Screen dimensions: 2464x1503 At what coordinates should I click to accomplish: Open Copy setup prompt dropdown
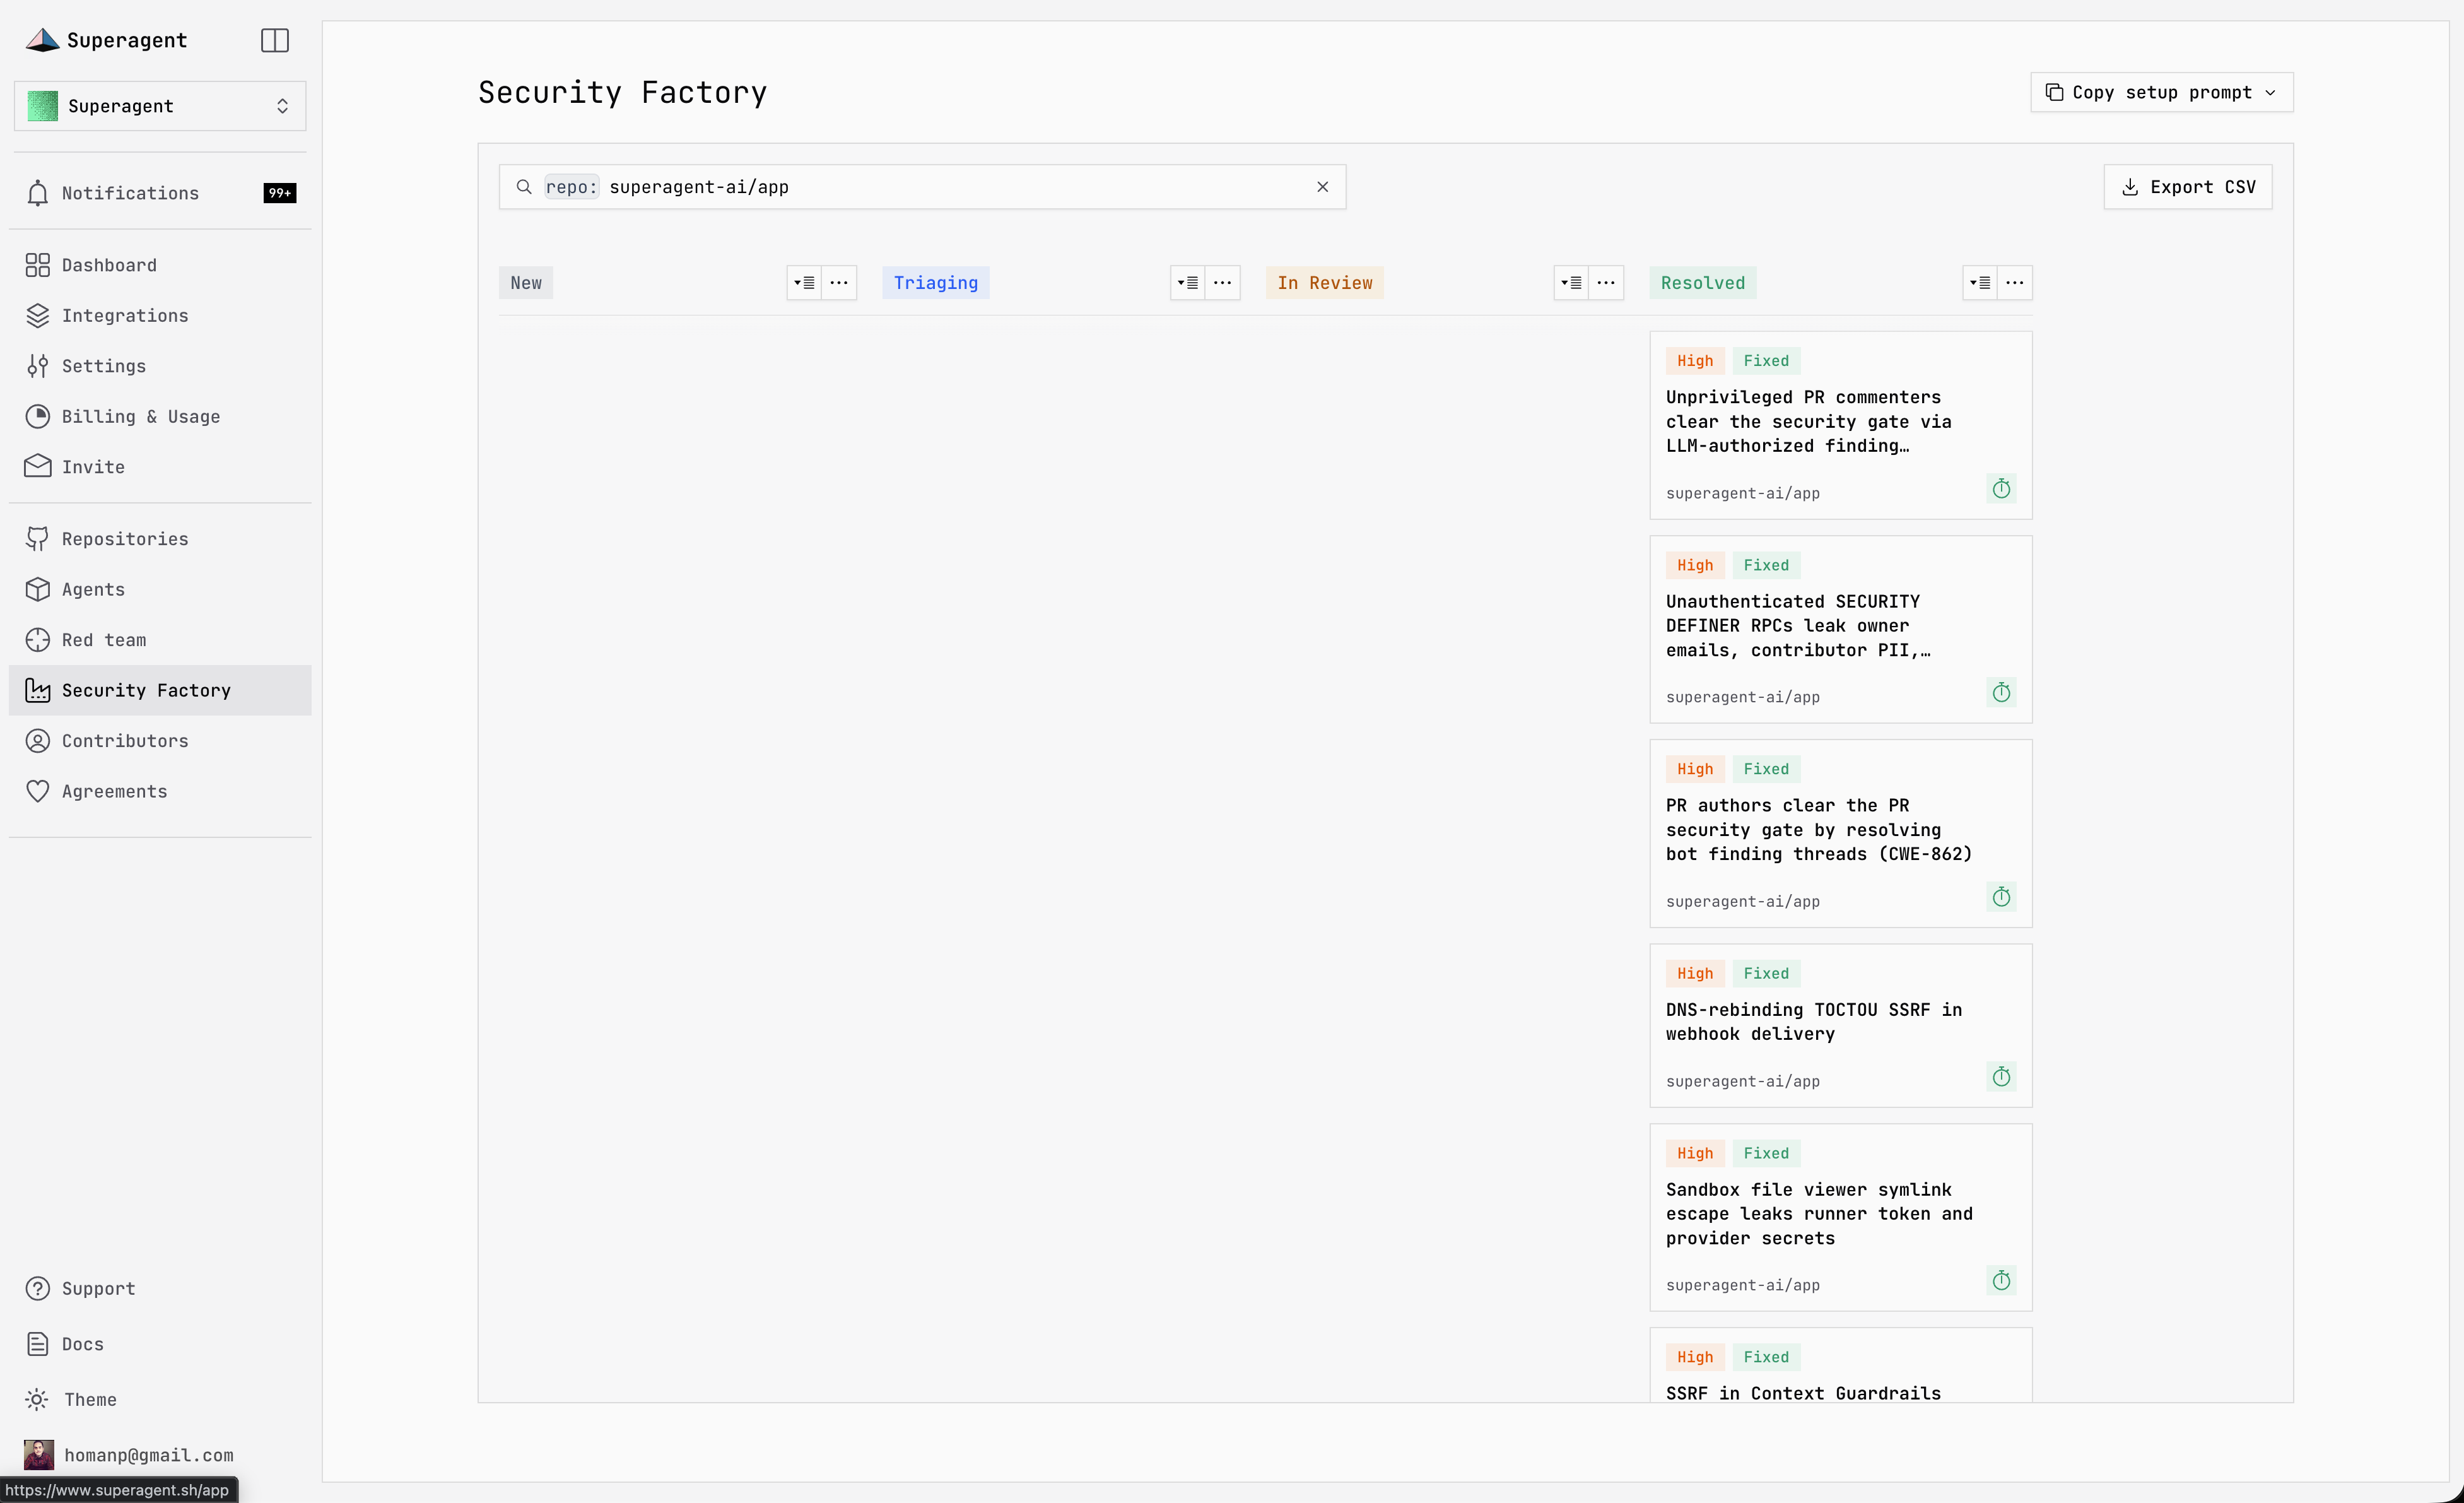(x=2161, y=92)
